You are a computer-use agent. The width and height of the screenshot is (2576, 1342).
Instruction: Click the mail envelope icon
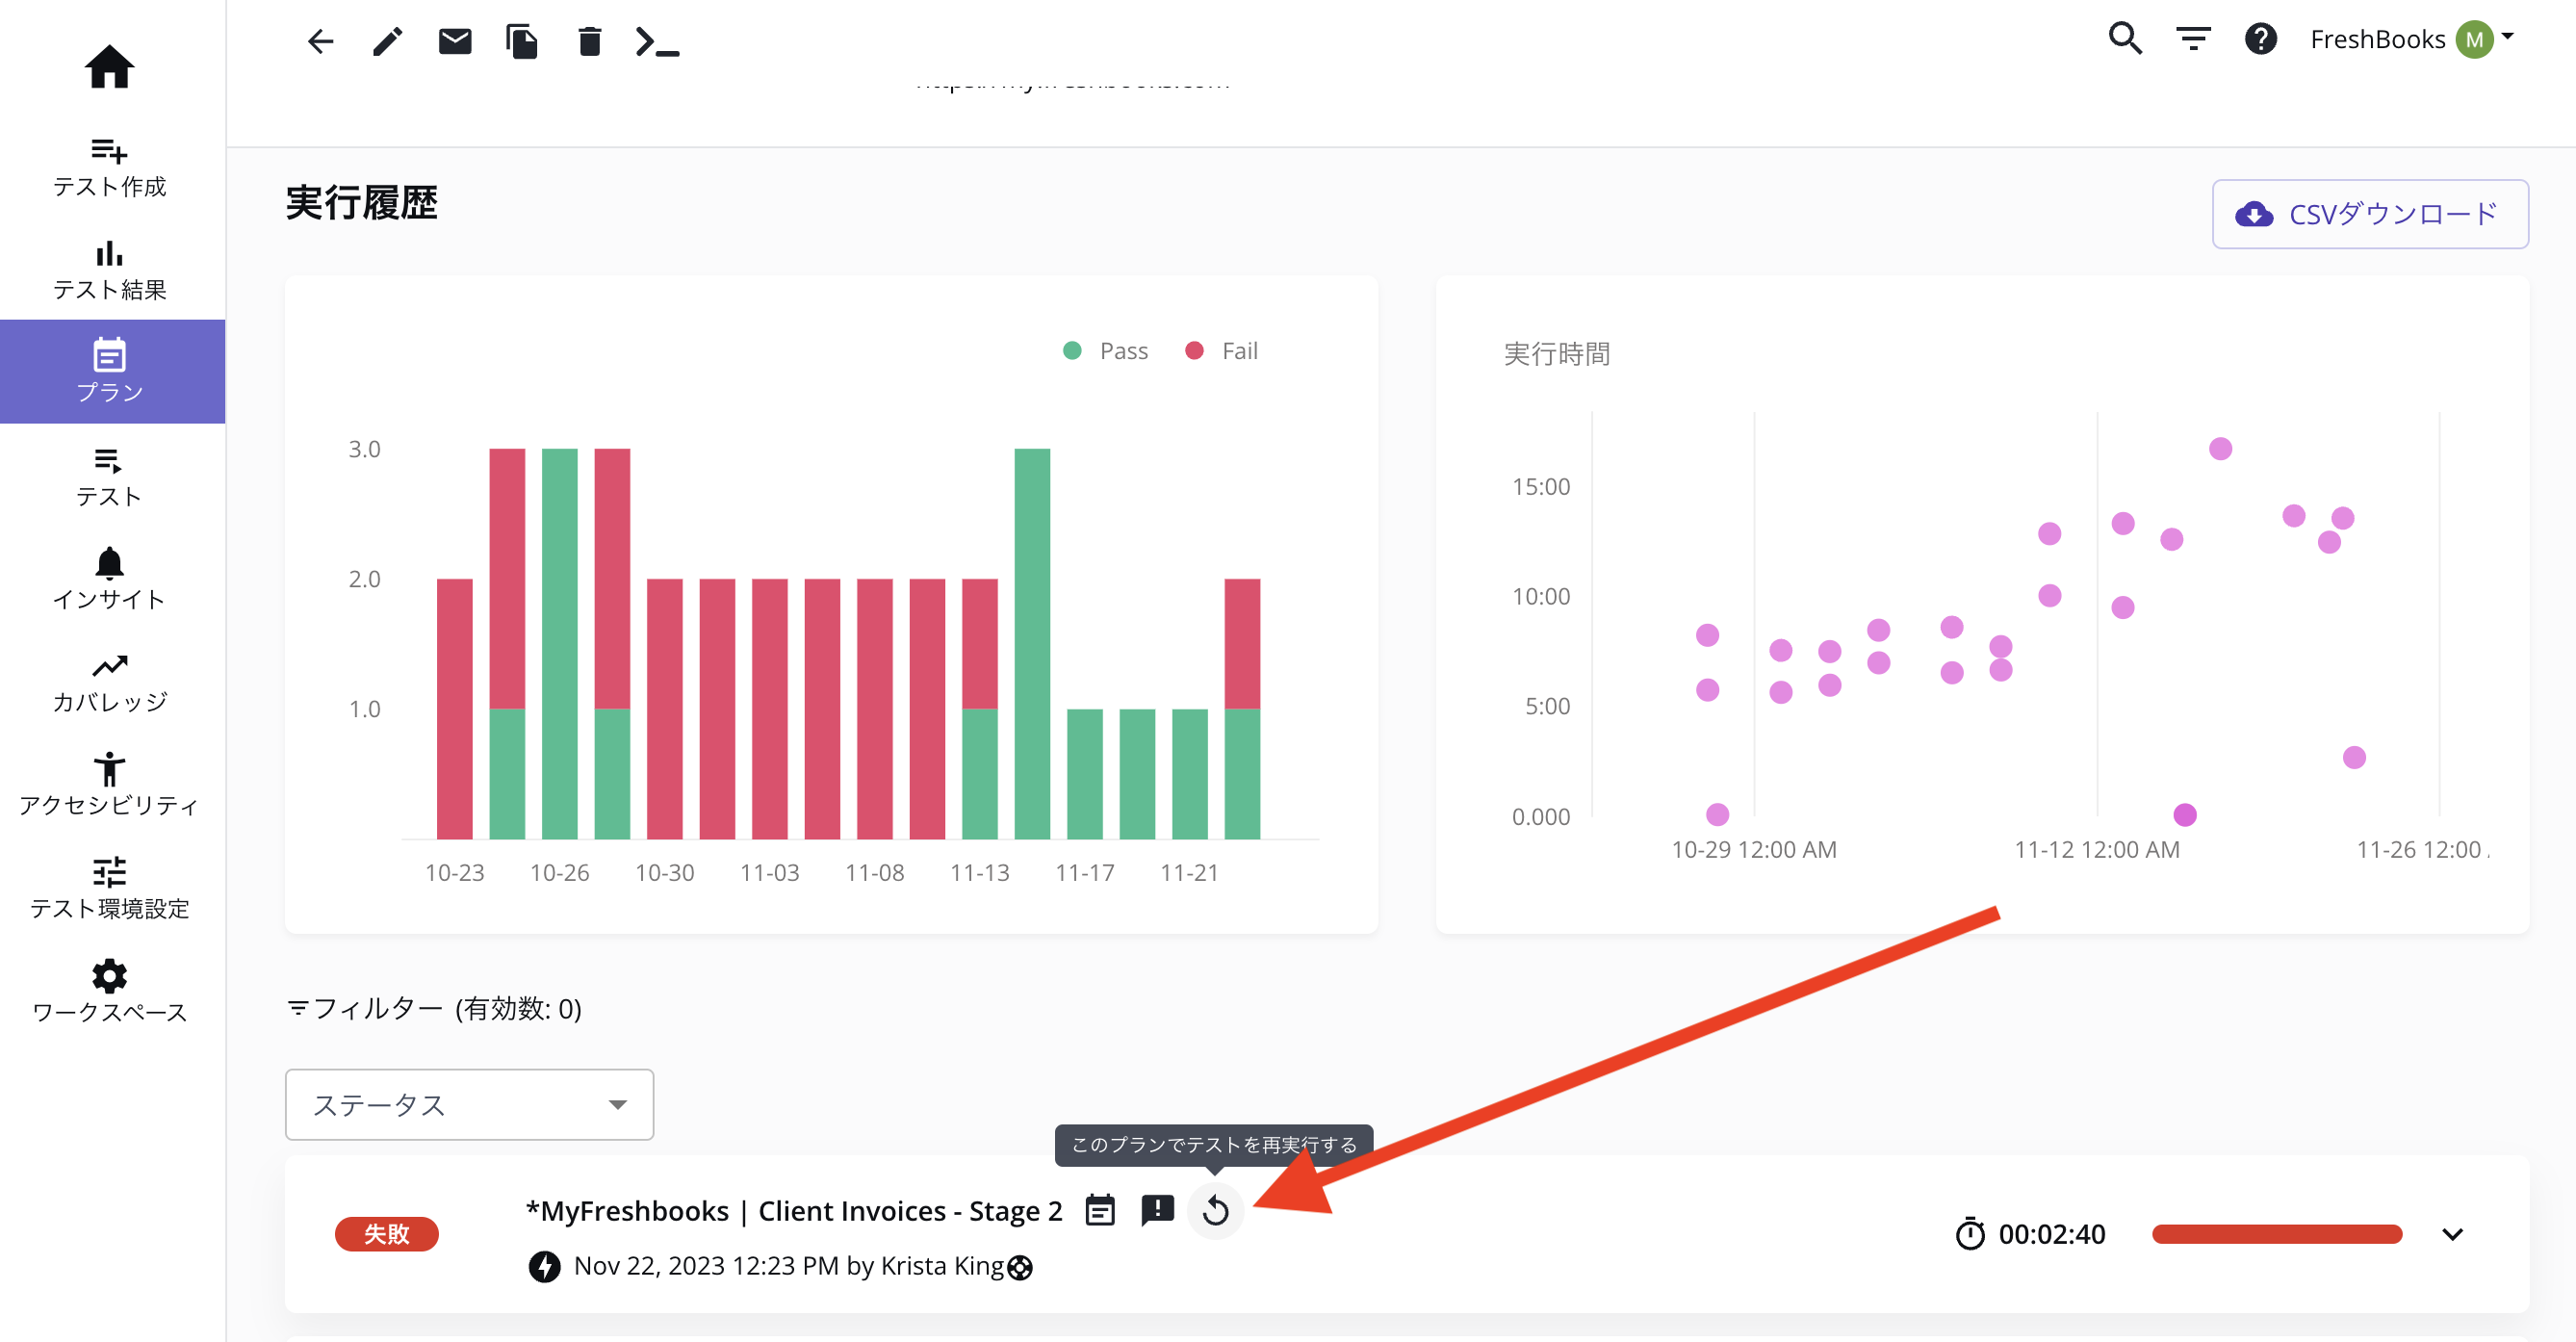[455, 41]
